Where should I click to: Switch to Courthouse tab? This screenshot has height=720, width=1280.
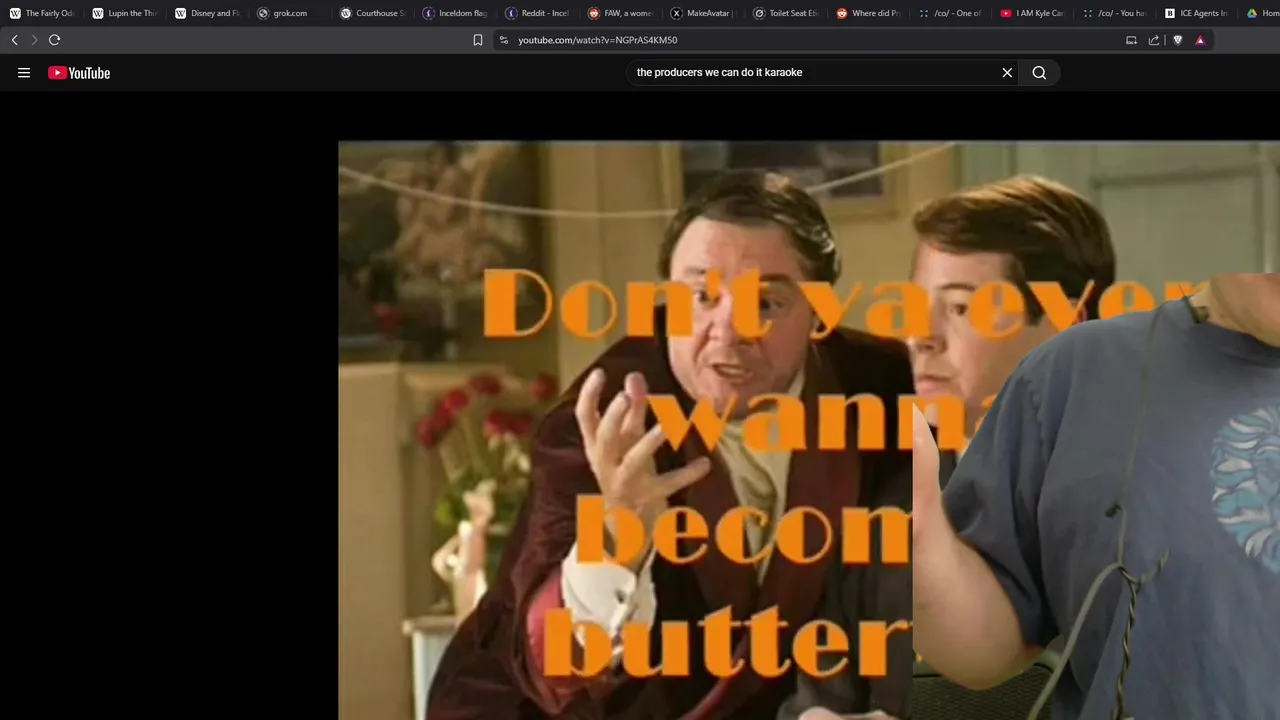[x=373, y=13]
